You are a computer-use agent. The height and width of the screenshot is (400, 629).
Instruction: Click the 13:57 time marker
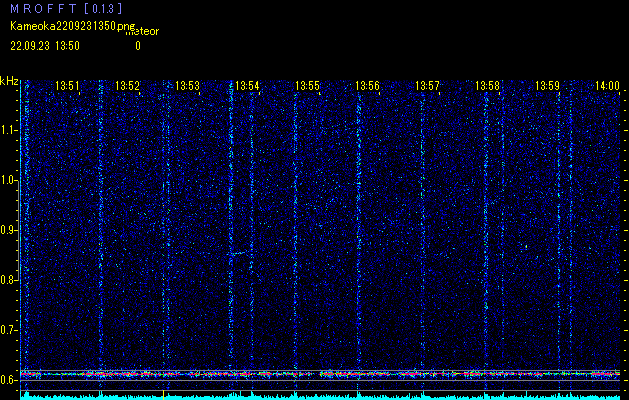point(427,86)
